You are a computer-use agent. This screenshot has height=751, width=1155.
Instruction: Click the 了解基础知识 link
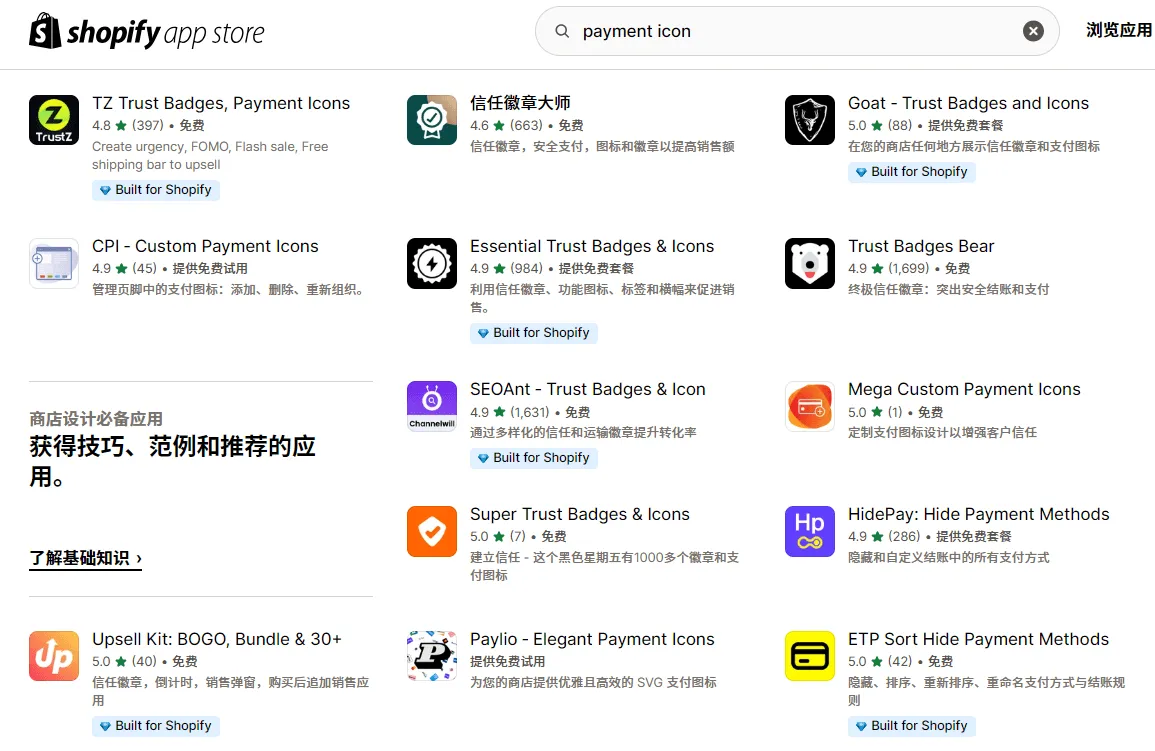point(85,558)
